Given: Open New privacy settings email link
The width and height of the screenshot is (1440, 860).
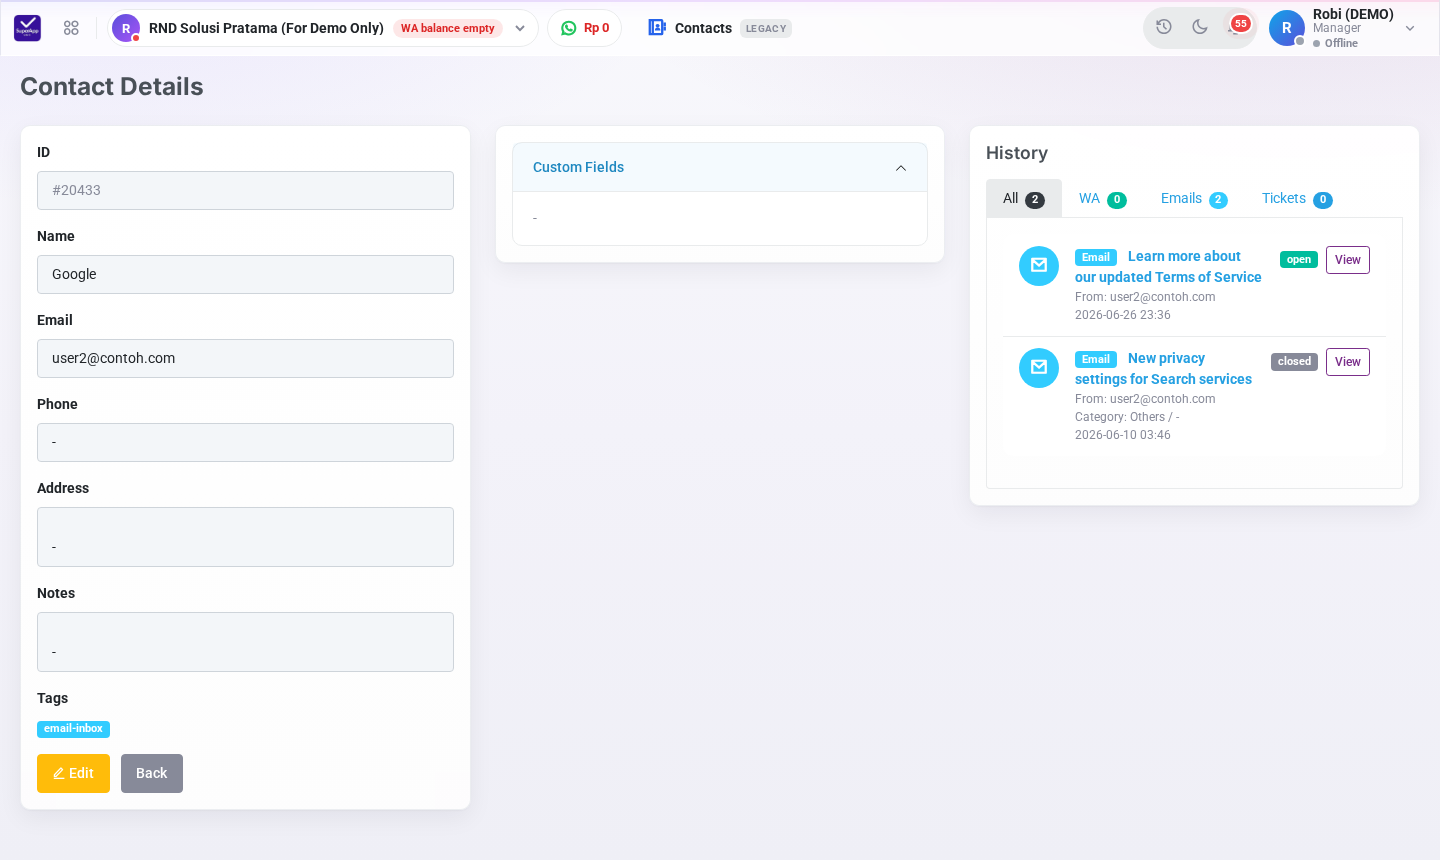Looking at the screenshot, I should [1163, 368].
